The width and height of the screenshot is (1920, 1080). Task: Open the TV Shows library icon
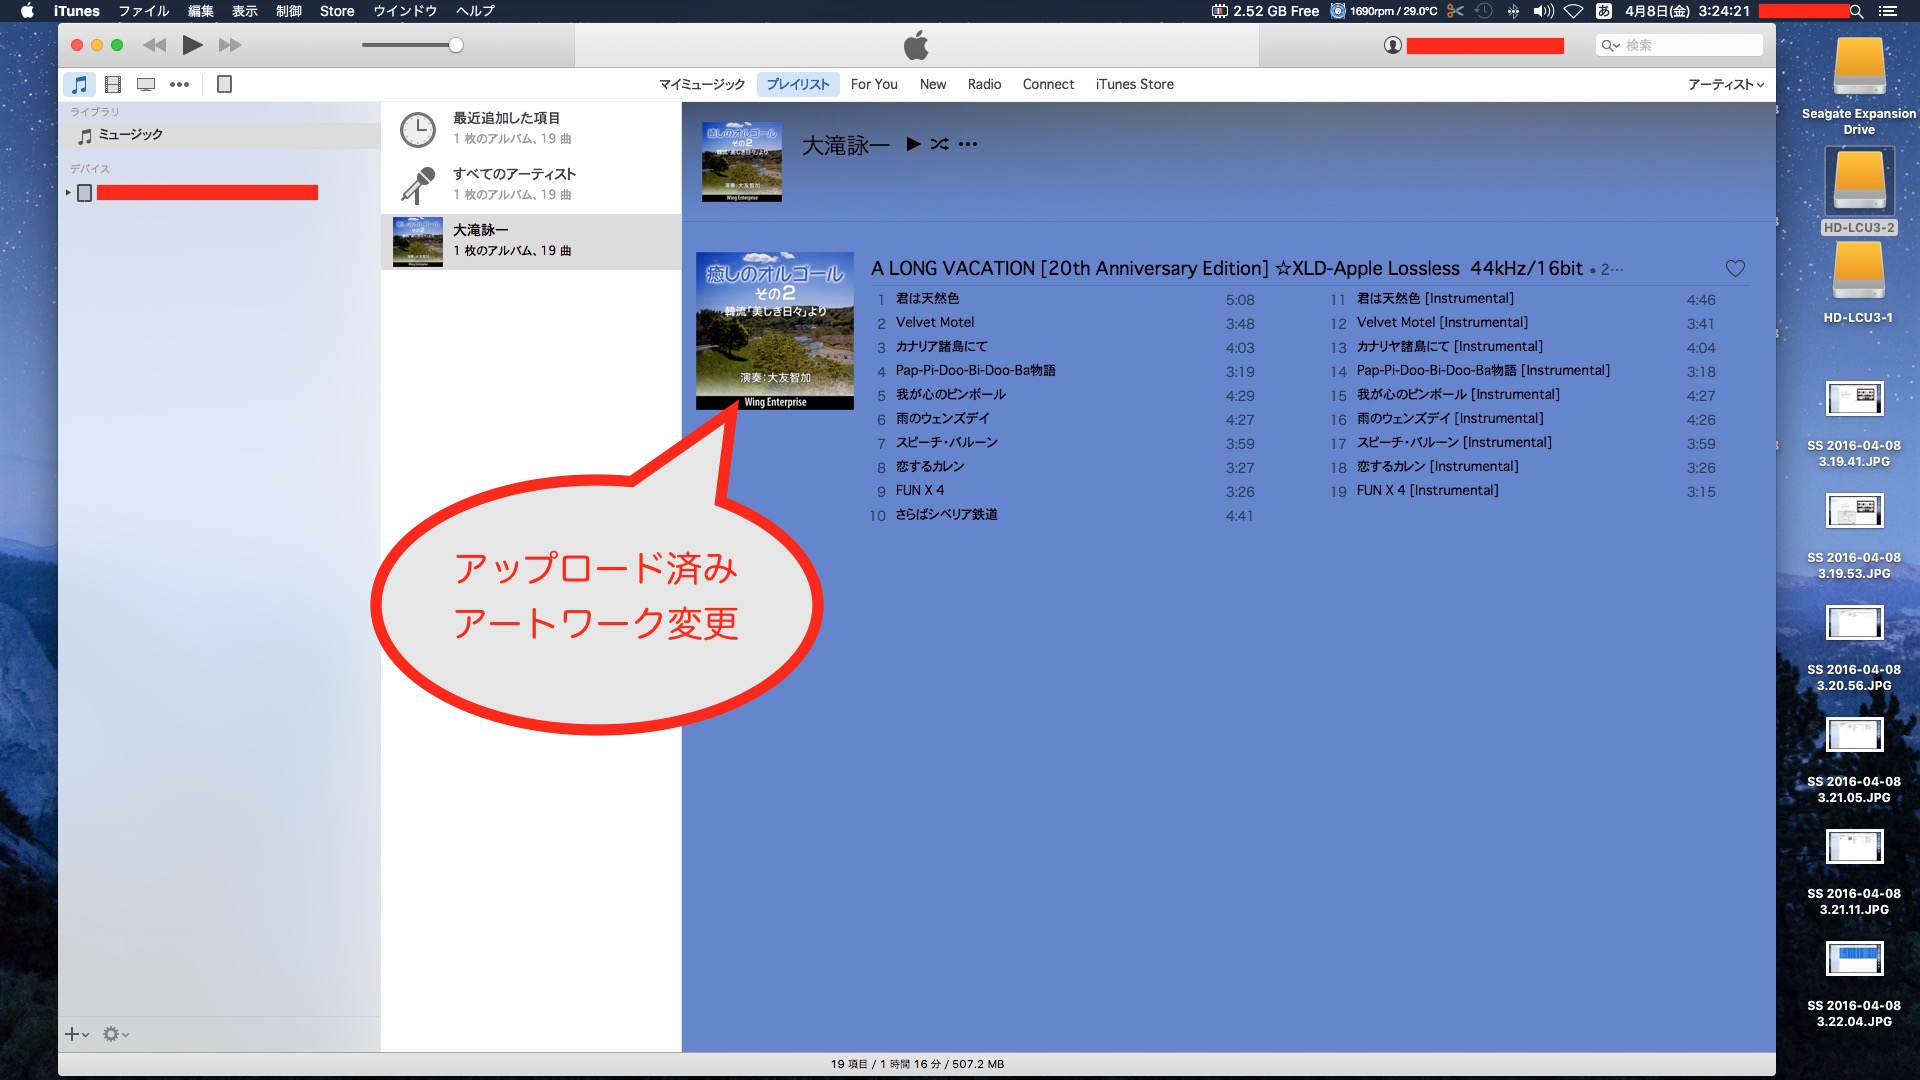click(146, 84)
